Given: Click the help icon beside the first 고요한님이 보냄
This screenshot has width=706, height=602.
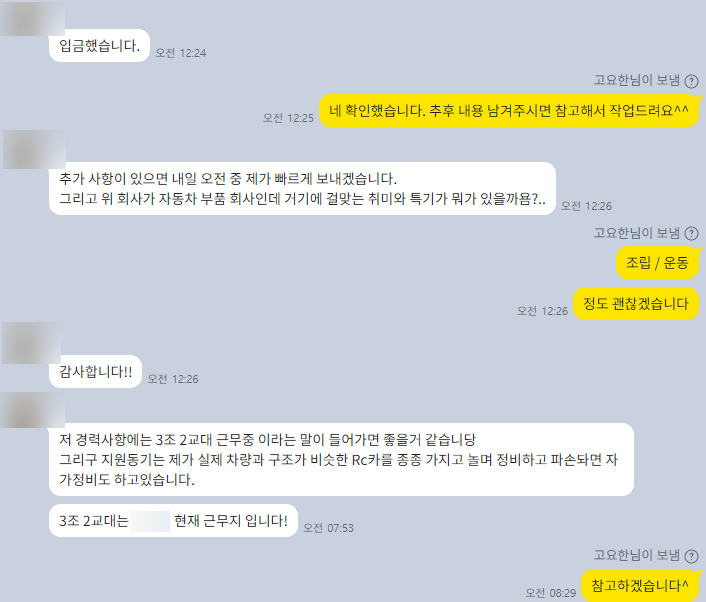Looking at the screenshot, I should pyautogui.click(x=691, y=81).
